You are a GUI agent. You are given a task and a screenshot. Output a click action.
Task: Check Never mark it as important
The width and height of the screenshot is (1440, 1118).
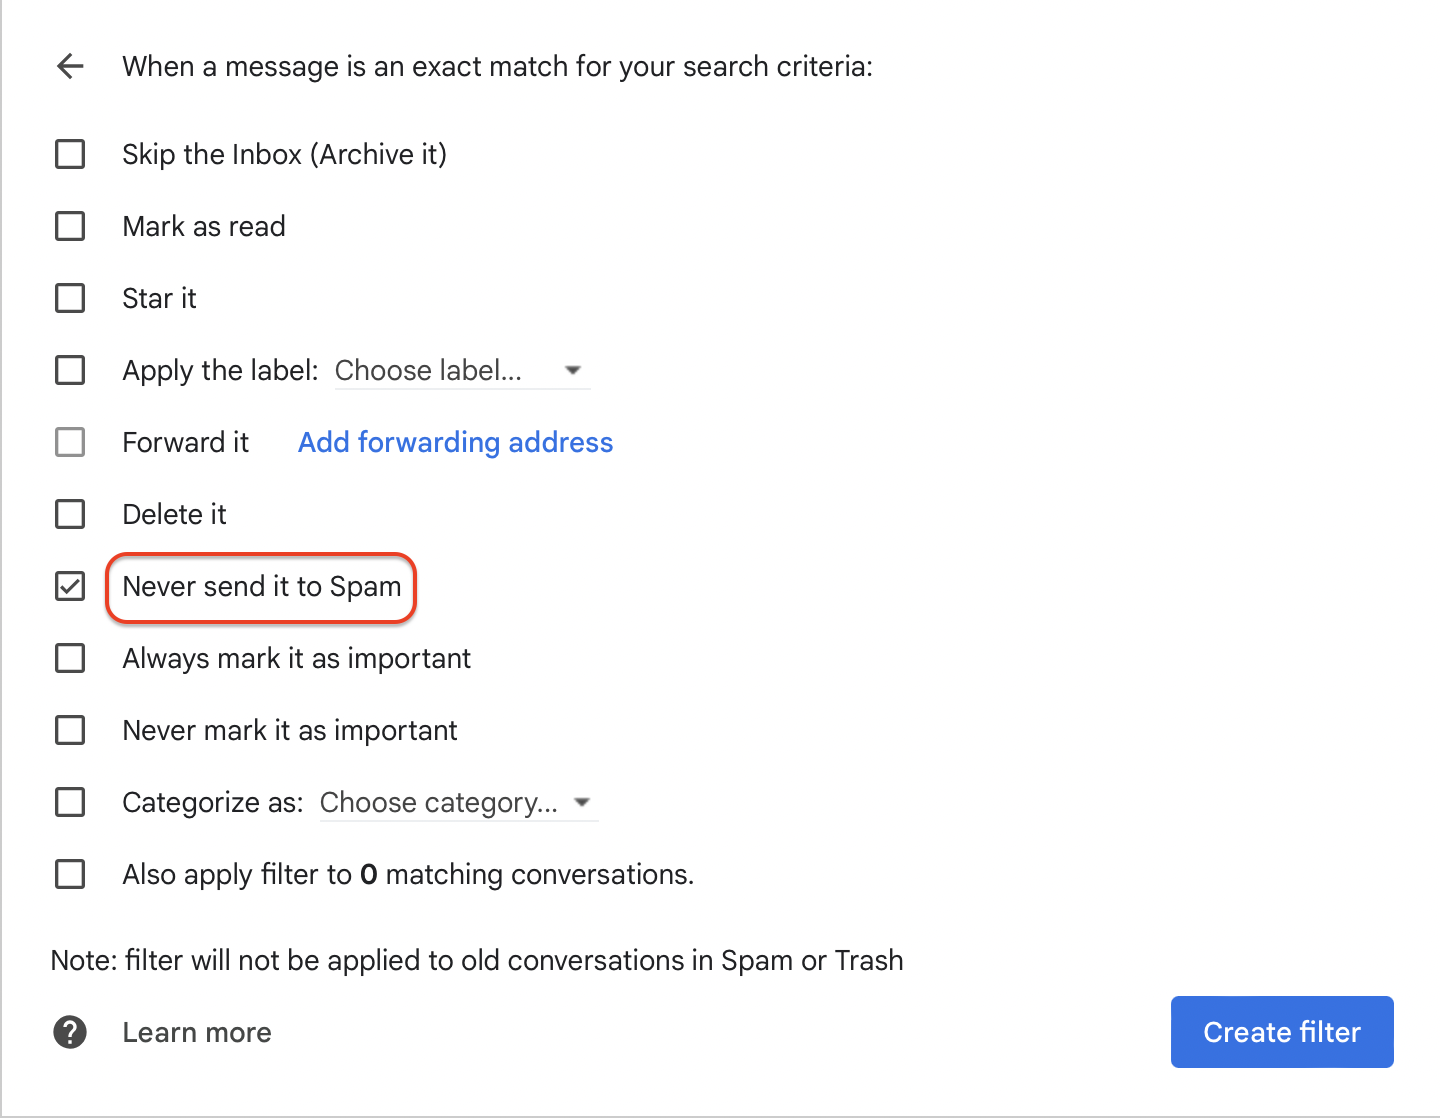(70, 731)
